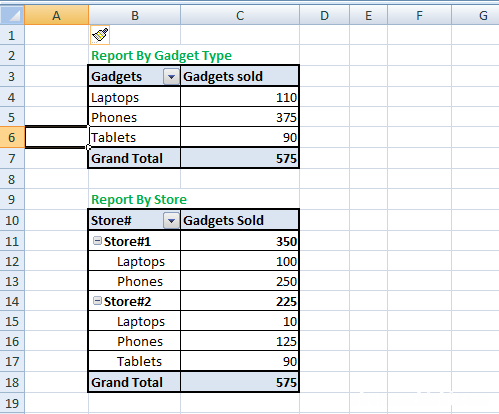Click the Select All corner triangle
The image size is (499, 414).
point(12,15)
